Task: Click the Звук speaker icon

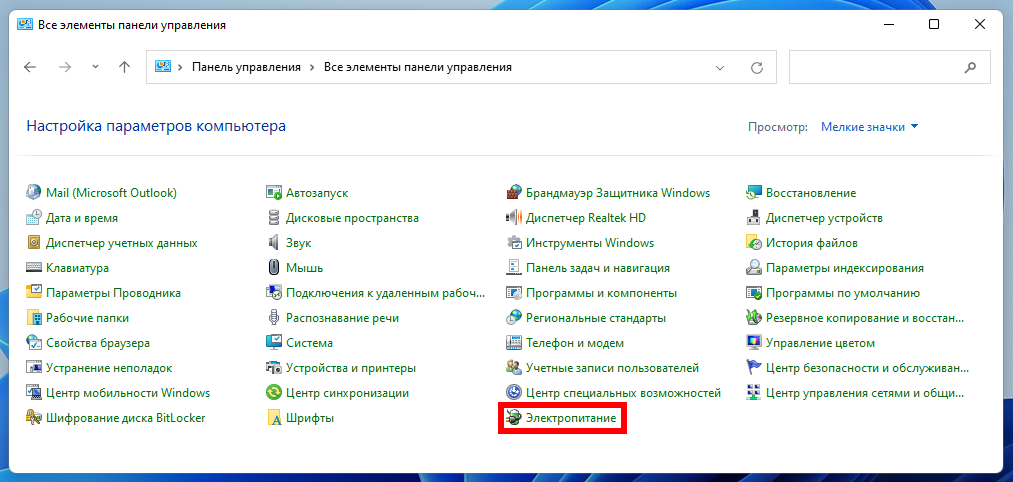Action: 274,243
